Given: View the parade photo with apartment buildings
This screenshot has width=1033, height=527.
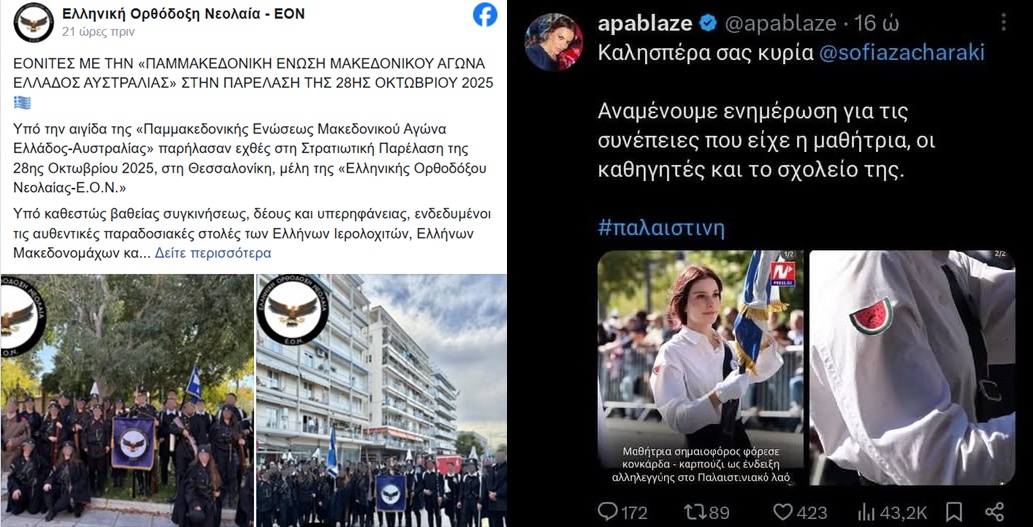Looking at the screenshot, I should click(x=381, y=401).
